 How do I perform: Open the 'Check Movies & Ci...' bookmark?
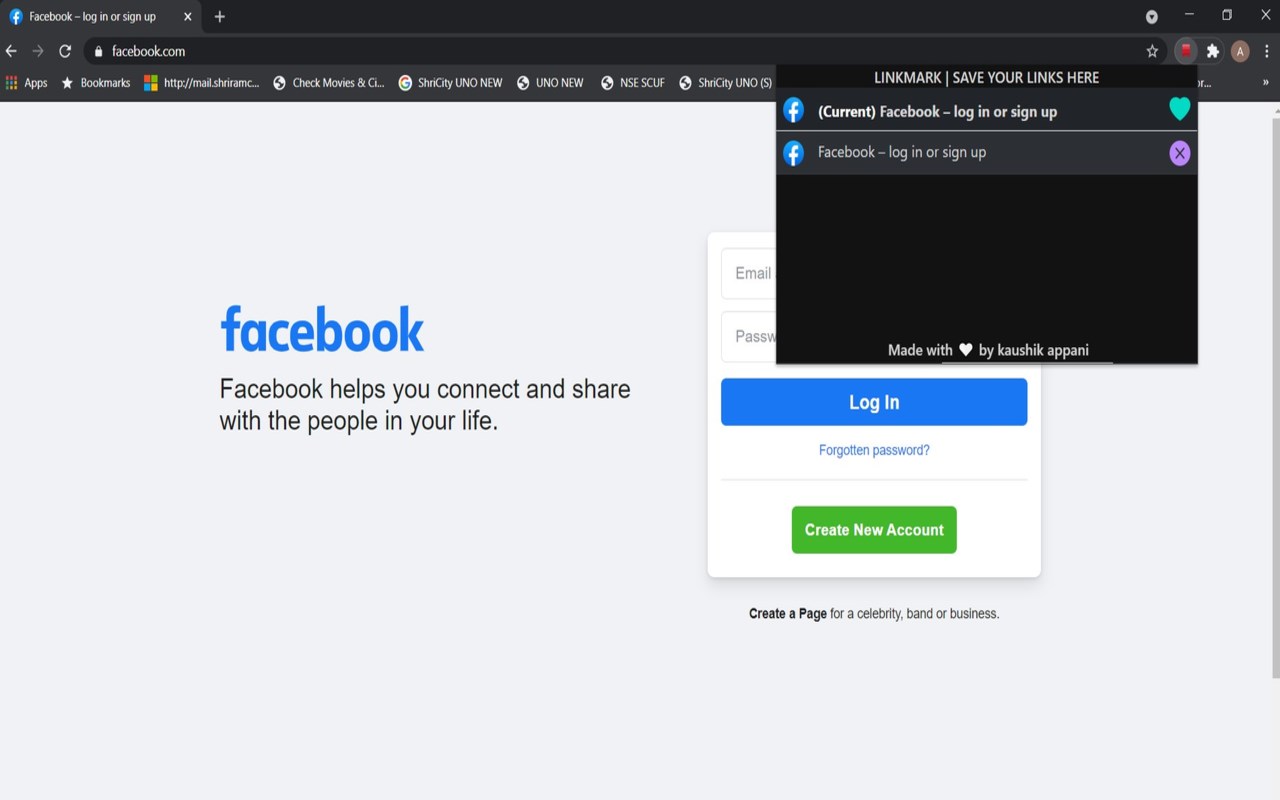click(x=328, y=83)
